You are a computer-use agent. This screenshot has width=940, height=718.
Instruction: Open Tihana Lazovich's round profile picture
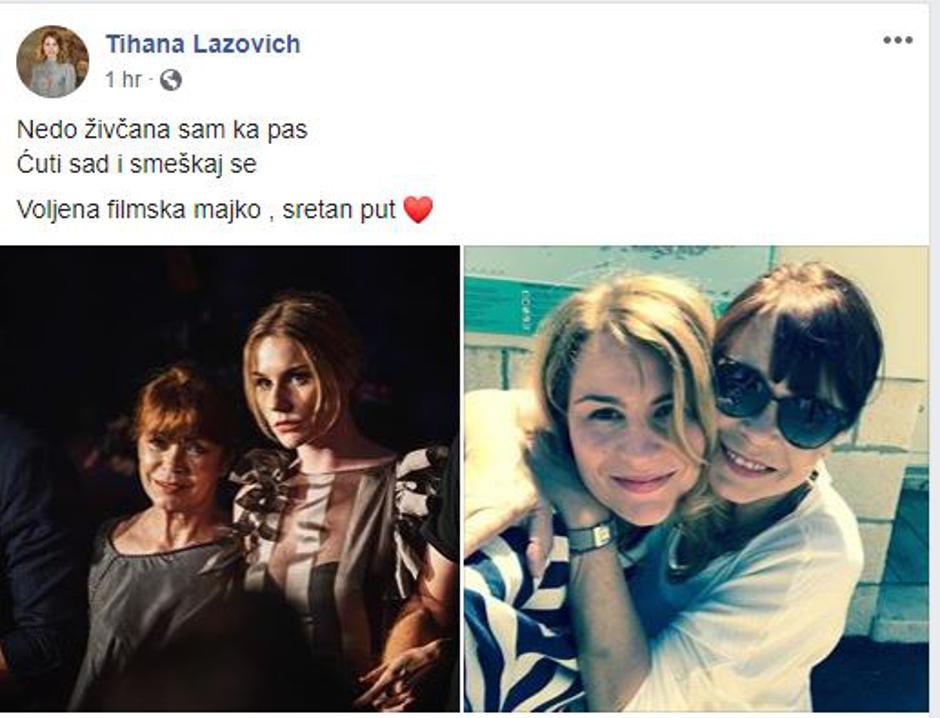click(53, 61)
